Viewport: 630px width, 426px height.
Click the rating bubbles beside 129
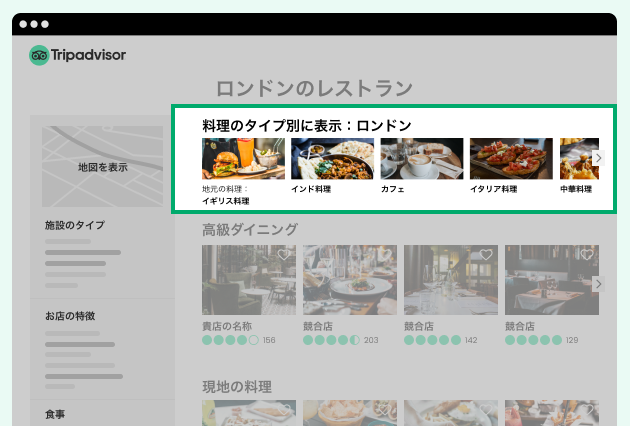pyautogui.click(x=533, y=340)
